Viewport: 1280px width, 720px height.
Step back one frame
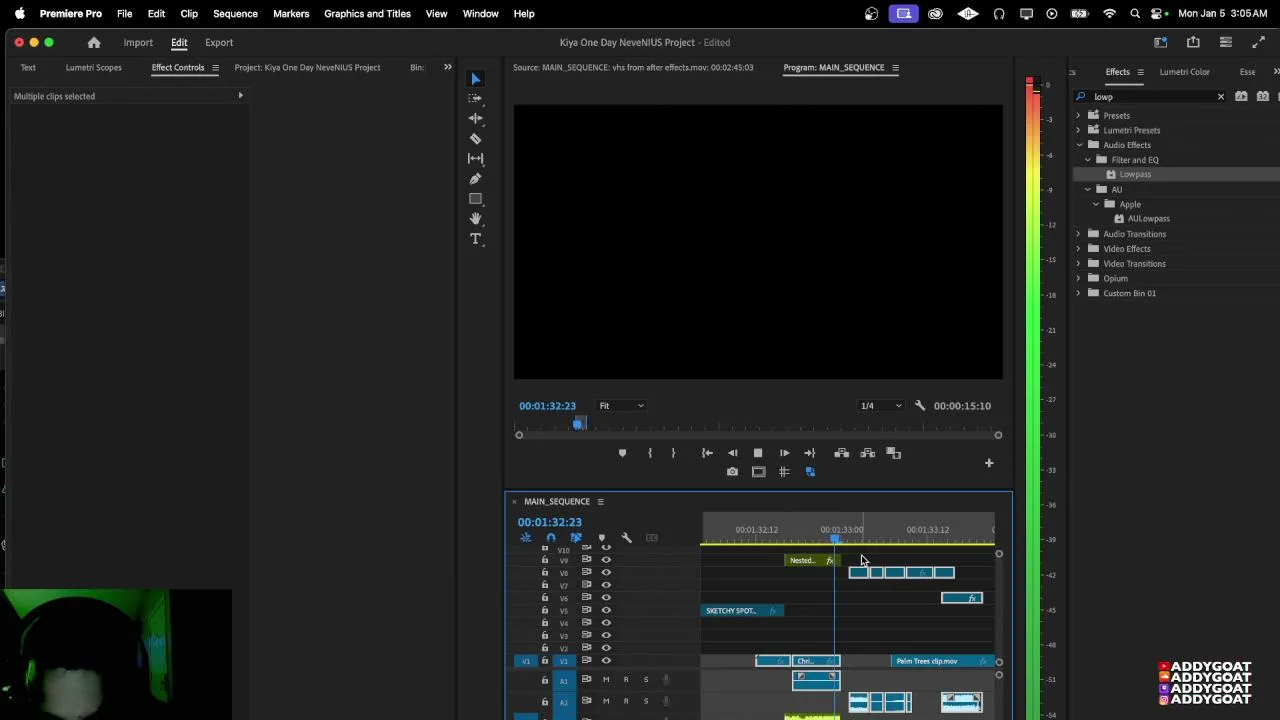(x=732, y=453)
